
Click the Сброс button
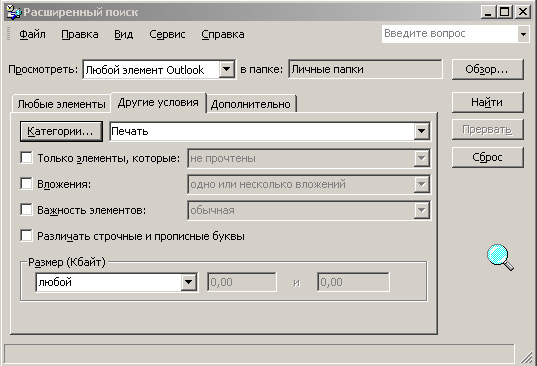(487, 157)
